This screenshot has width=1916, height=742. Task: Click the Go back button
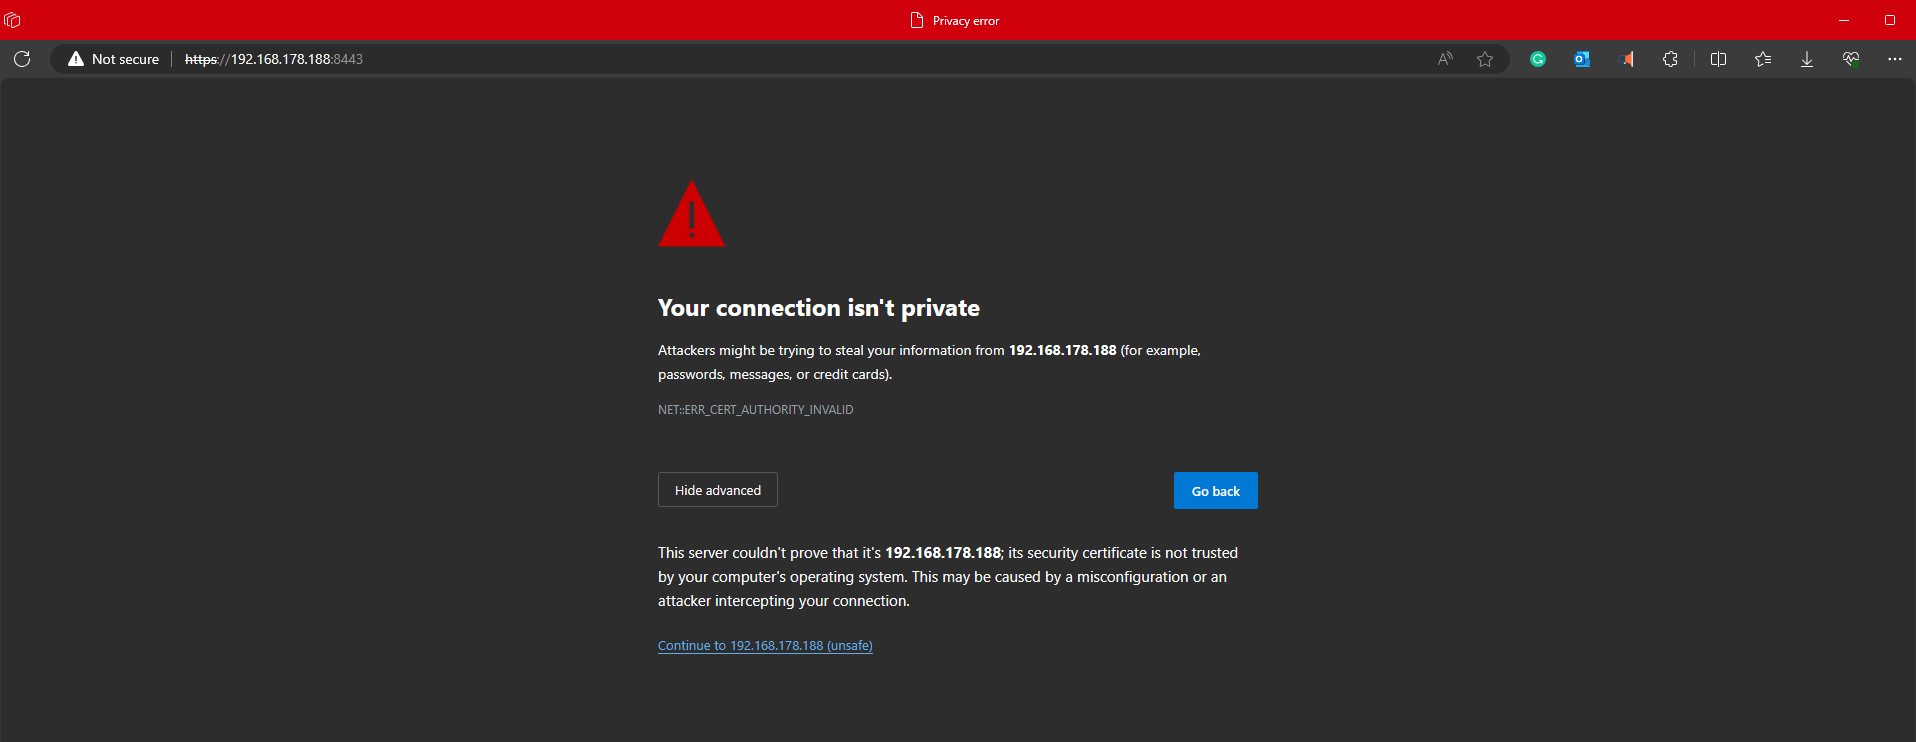[x=1216, y=491]
